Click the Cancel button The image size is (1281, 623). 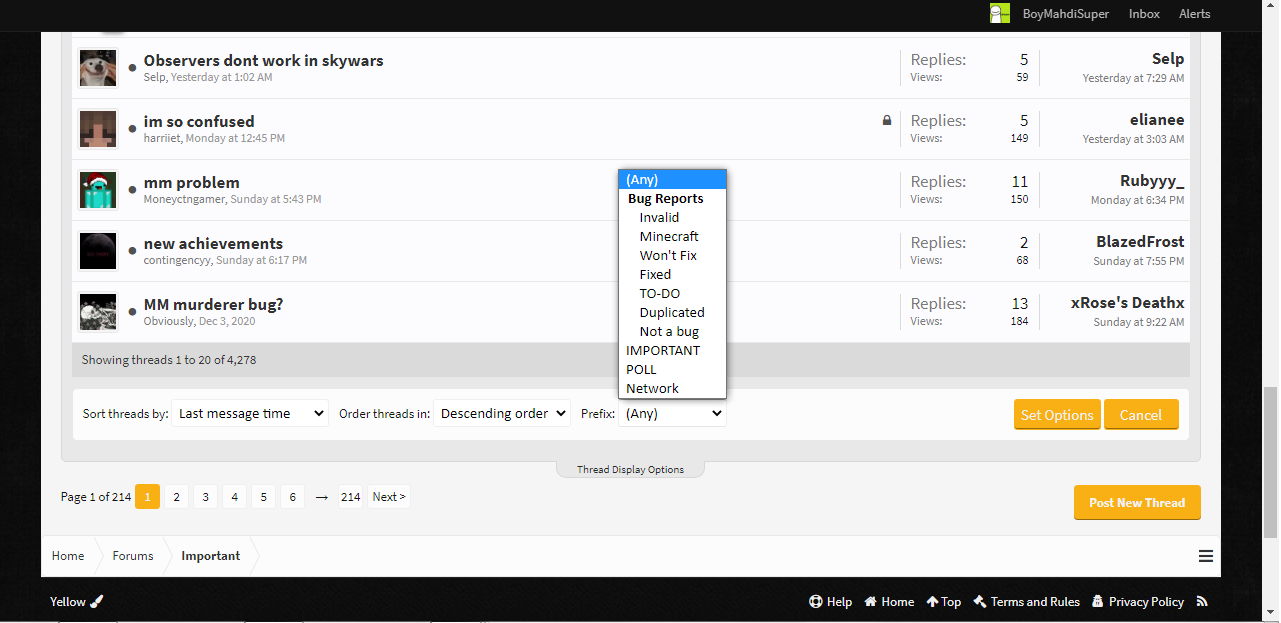click(1141, 415)
